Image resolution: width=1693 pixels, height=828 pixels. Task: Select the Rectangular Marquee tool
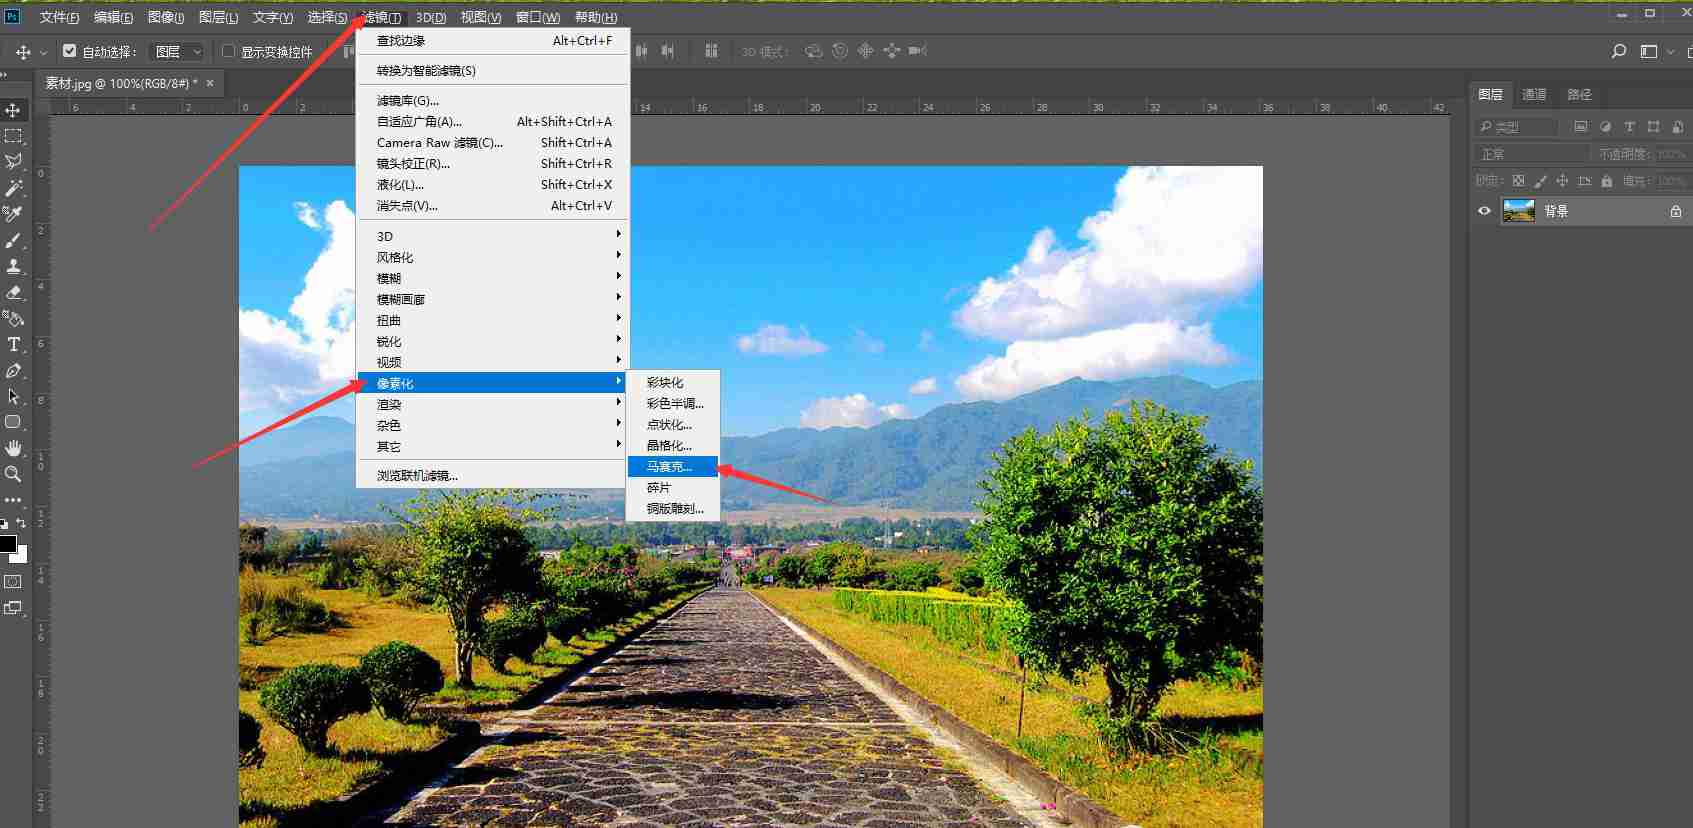coord(14,136)
